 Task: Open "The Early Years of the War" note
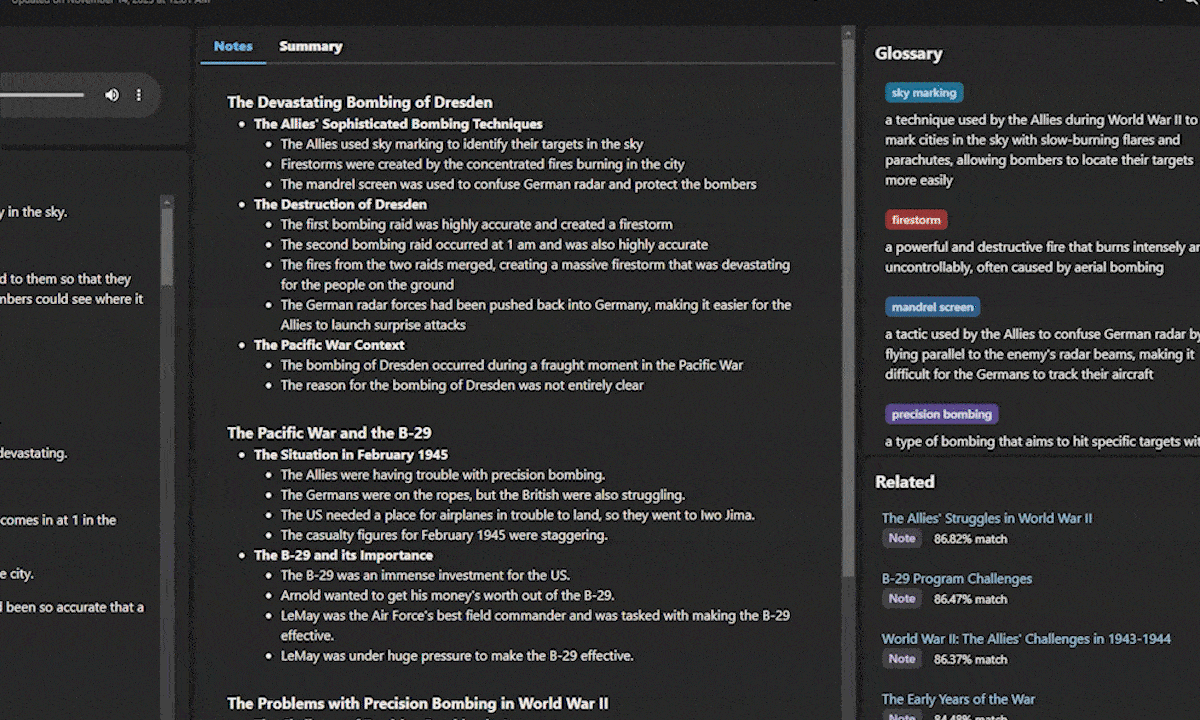click(x=958, y=699)
